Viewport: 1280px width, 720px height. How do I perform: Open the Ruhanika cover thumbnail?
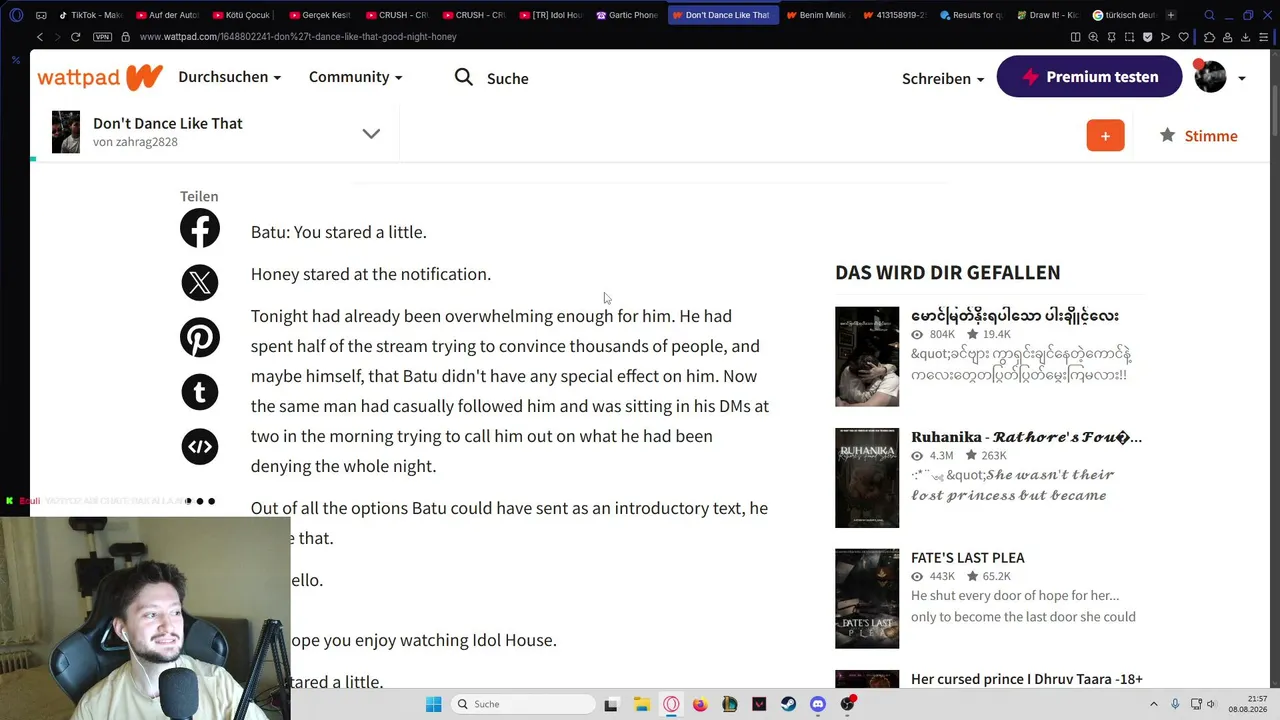tap(867, 478)
